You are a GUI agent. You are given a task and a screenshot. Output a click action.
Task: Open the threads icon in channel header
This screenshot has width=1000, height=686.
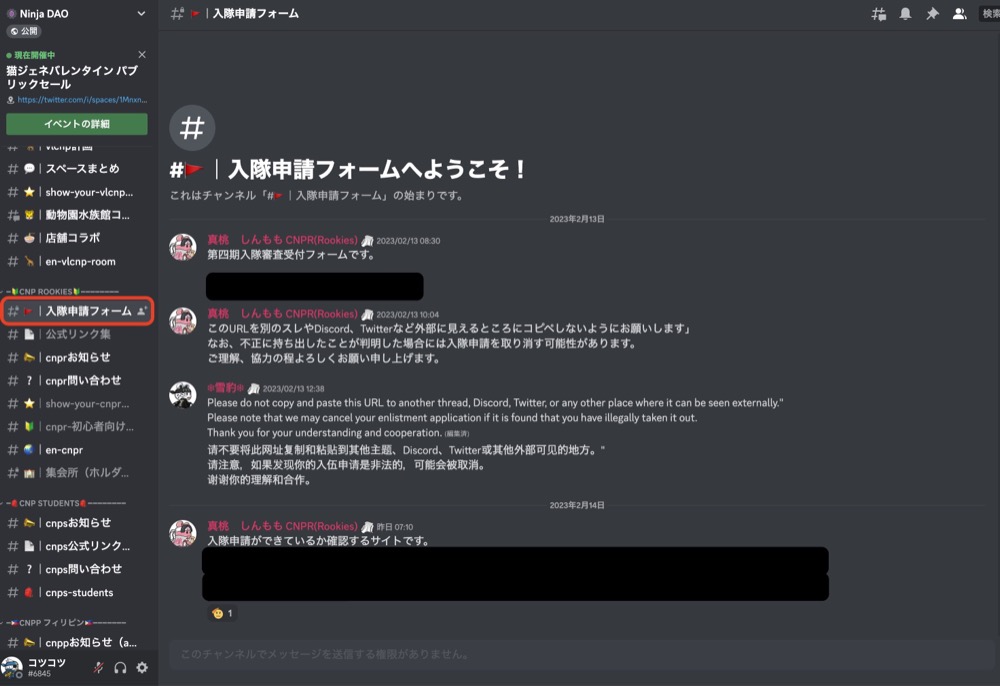click(878, 14)
